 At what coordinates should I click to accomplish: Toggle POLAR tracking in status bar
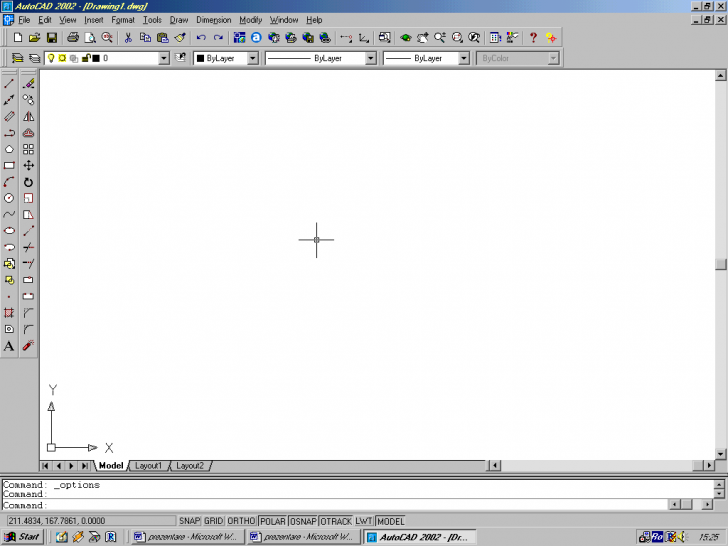pyautogui.click(x=273, y=521)
